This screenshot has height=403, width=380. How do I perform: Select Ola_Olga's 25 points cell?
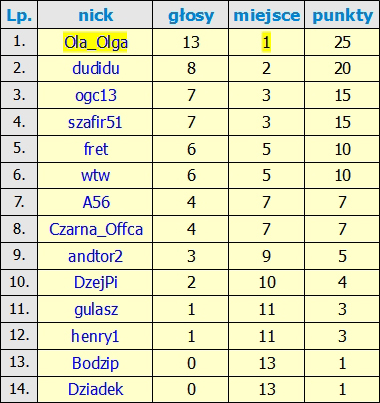tap(342, 42)
